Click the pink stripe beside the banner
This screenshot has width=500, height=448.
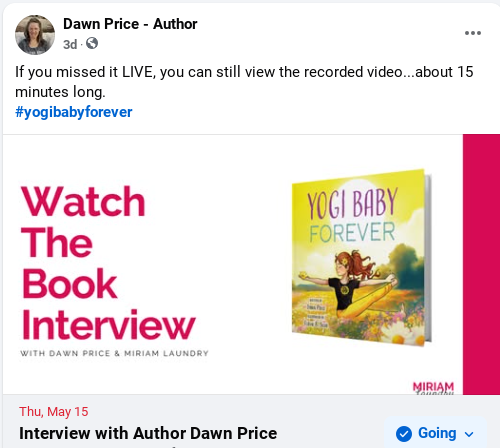coord(481,264)
